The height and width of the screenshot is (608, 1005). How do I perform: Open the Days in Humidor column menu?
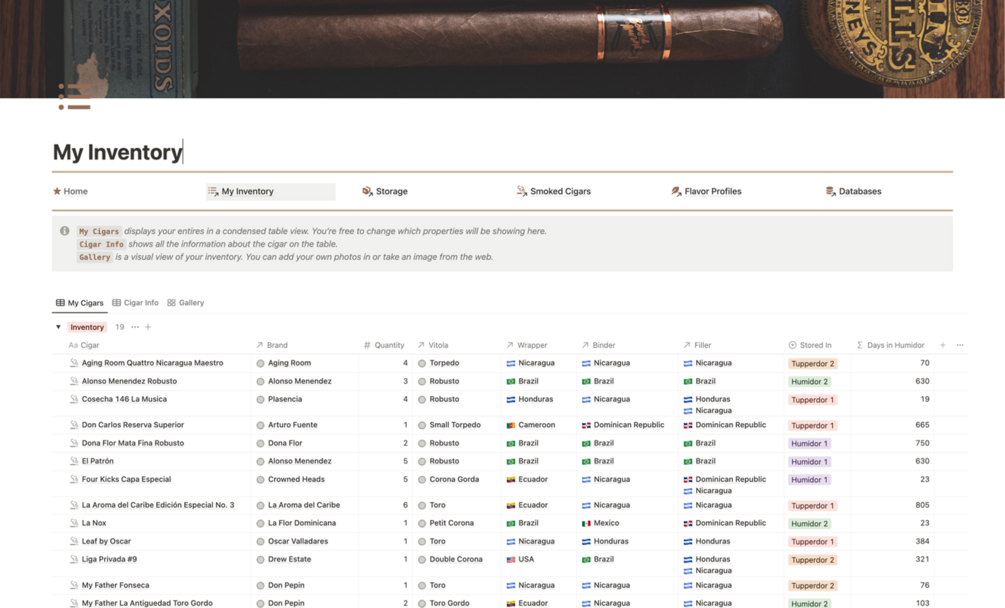click(890, 345)
